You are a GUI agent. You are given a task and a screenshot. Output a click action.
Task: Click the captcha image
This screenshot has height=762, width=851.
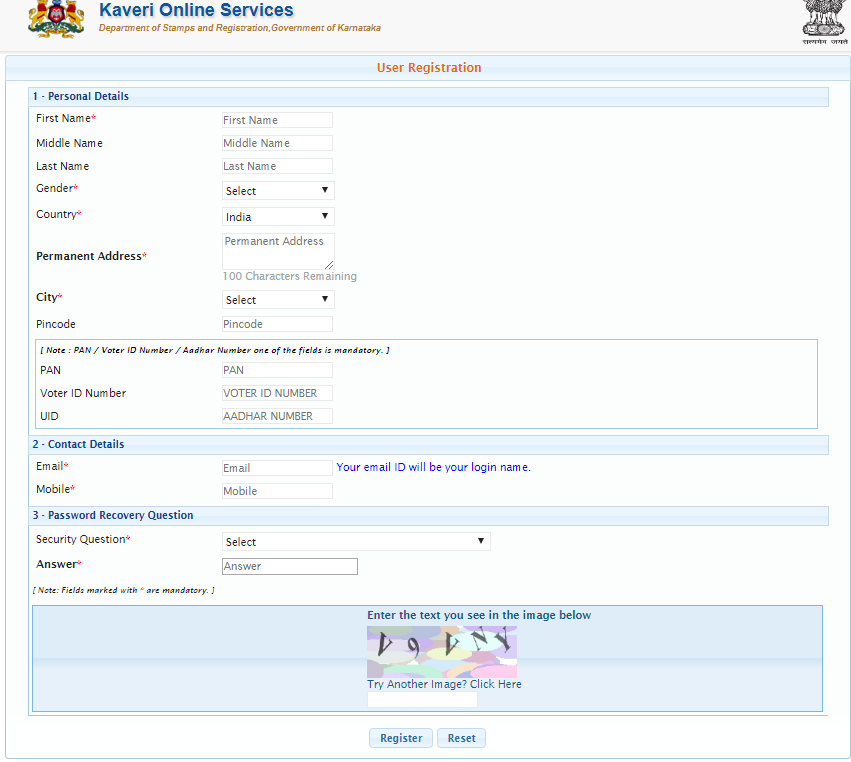pos(441,650)
